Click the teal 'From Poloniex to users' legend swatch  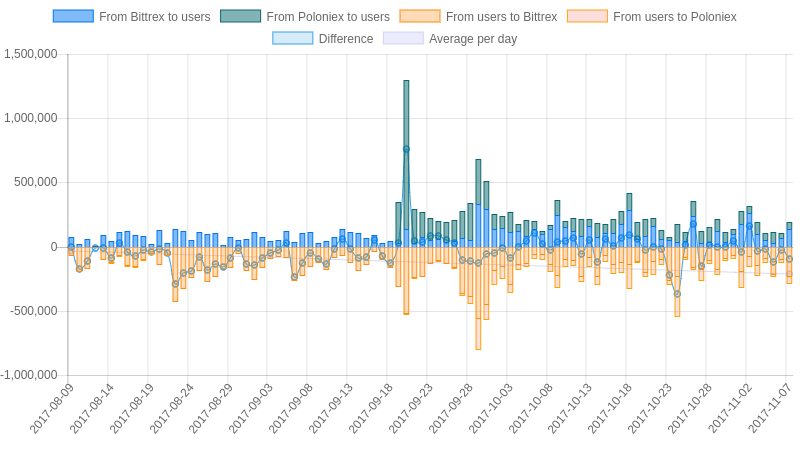[x=240, y=17]
